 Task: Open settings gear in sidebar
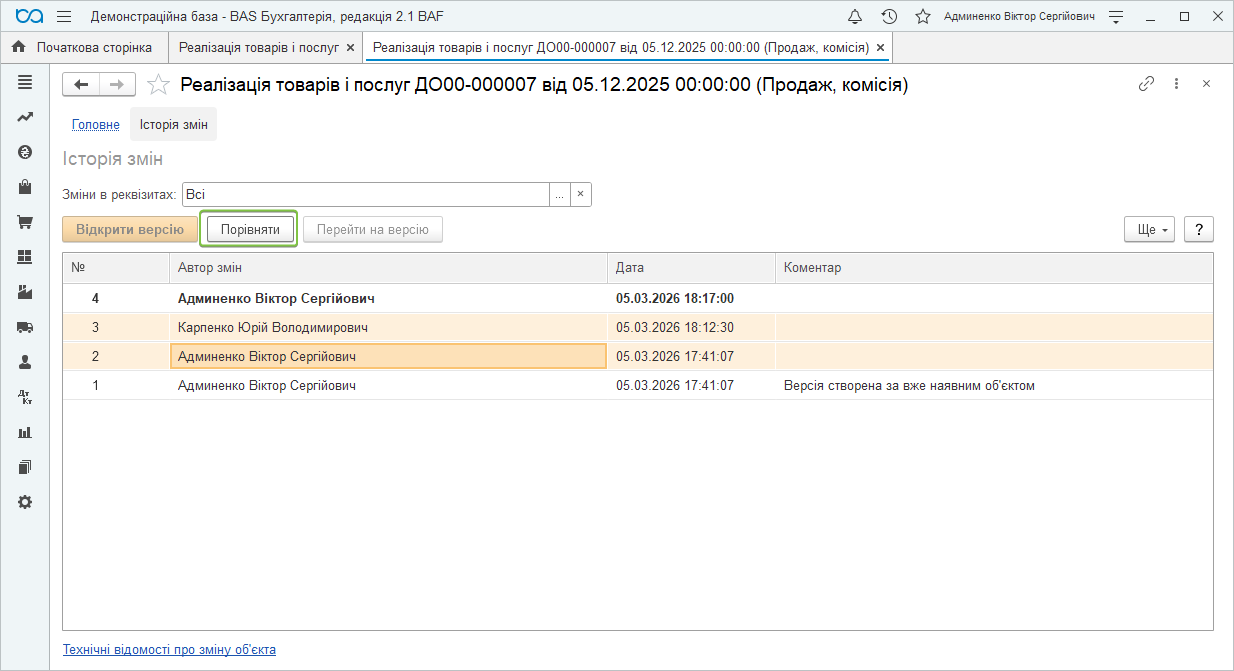[25, 502]
